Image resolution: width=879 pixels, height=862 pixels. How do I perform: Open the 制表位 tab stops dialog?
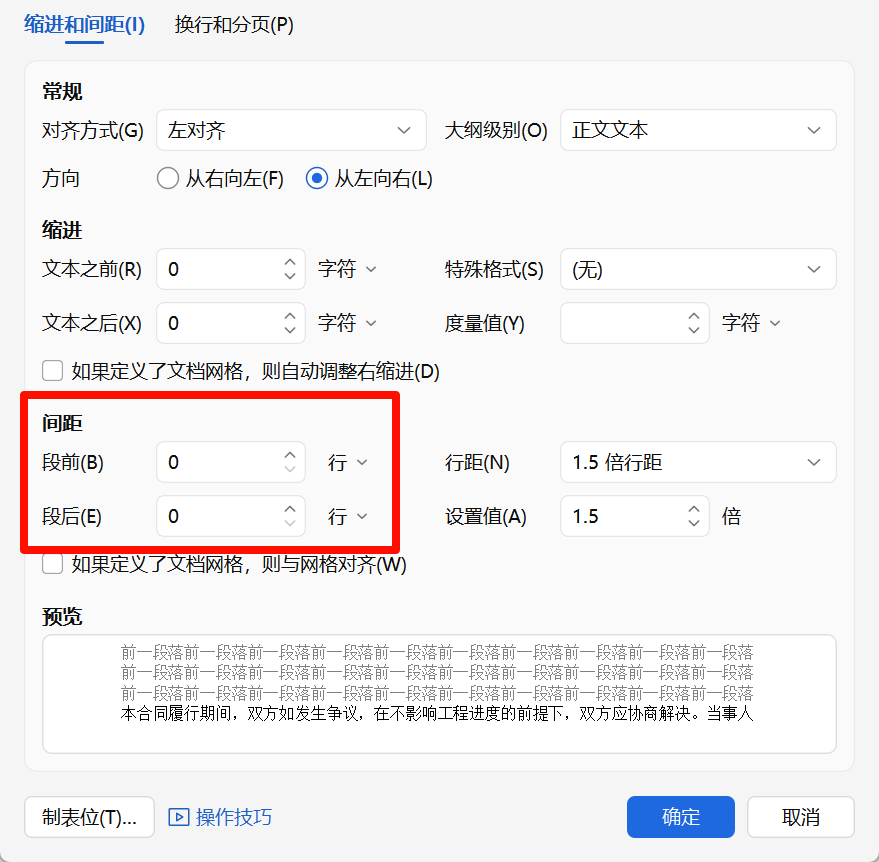89,817
